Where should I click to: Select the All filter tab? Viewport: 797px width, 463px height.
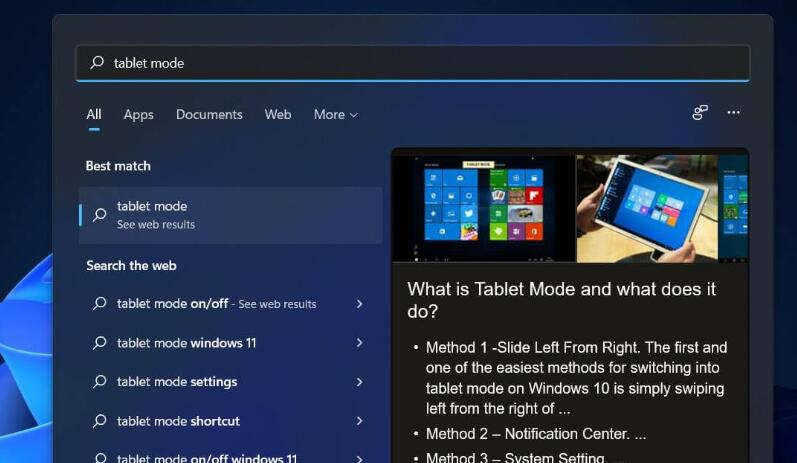[x=94, y=114]
